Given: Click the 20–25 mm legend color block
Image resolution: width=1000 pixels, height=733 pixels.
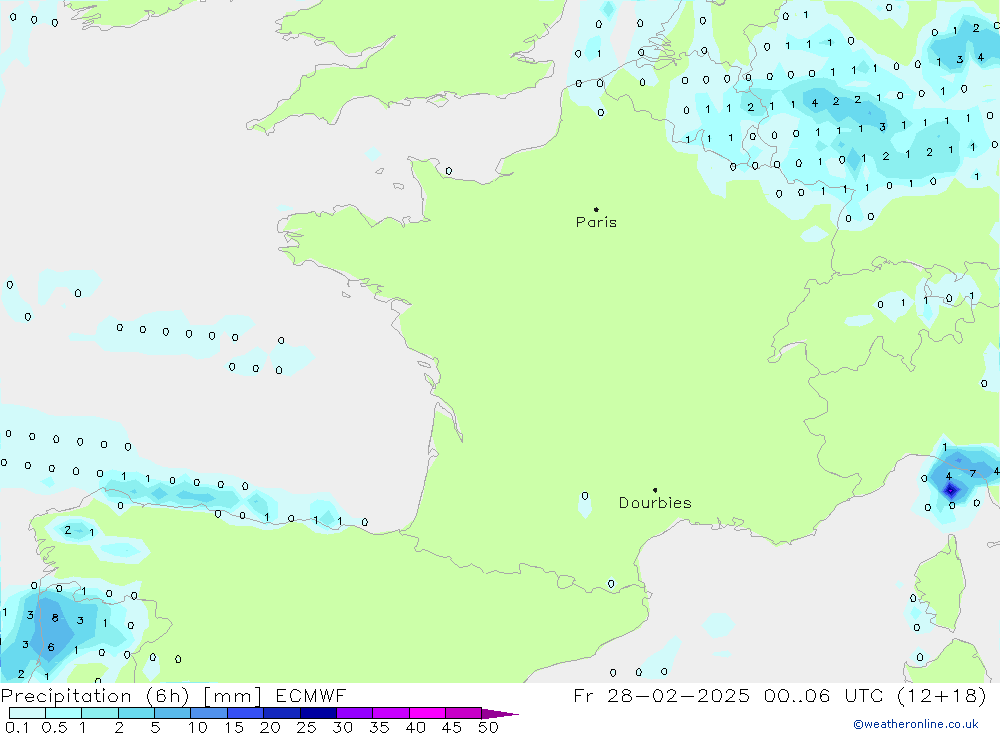Looking at the screenshot, I should click(x=281, y=713).
